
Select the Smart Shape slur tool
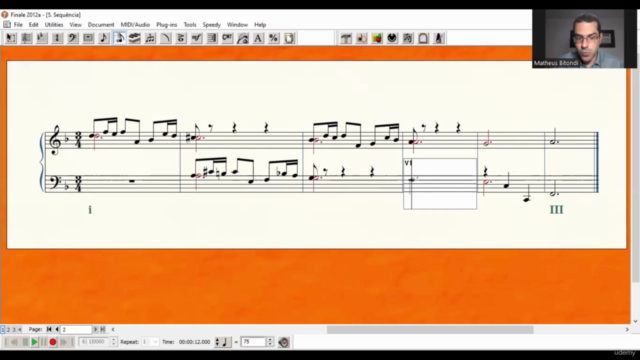point(165,38)
